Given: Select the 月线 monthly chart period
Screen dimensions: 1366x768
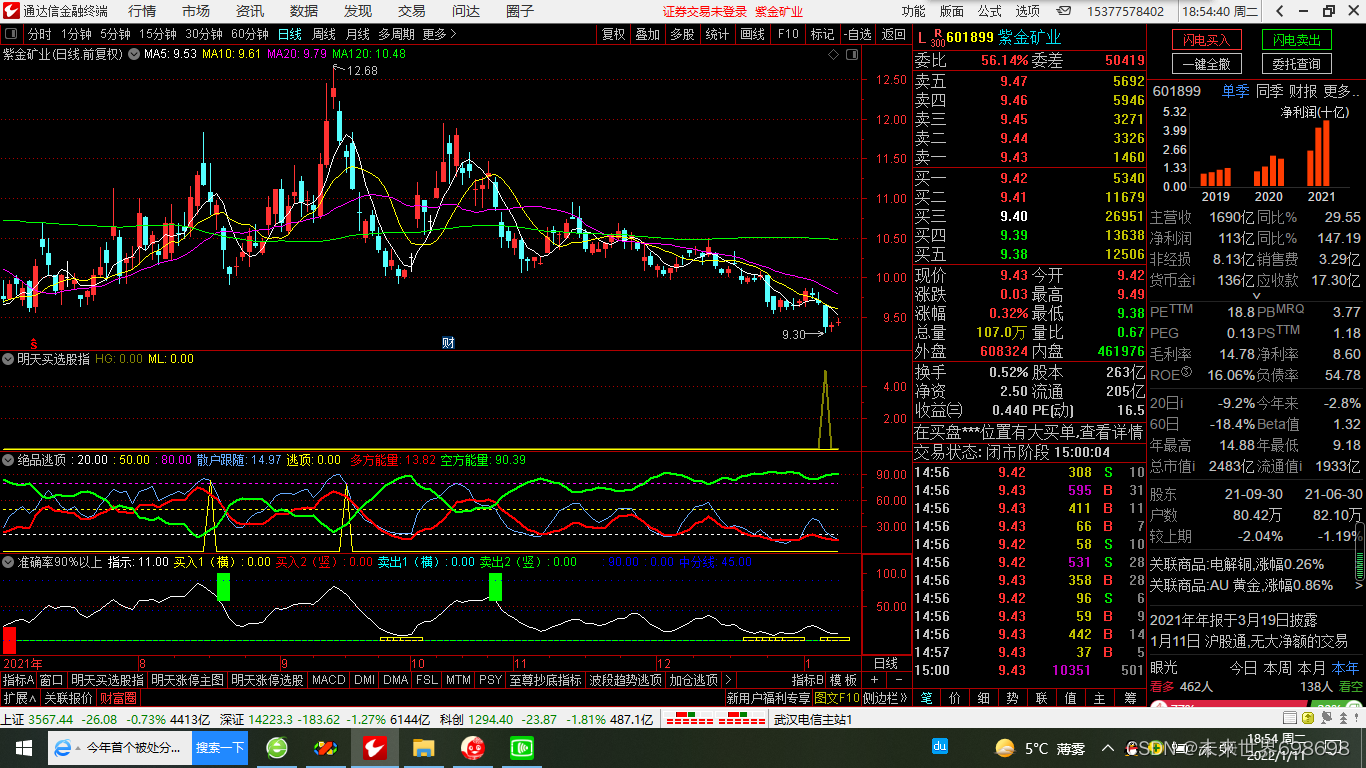Looking at the screenshot, I should tap(358, 34).
